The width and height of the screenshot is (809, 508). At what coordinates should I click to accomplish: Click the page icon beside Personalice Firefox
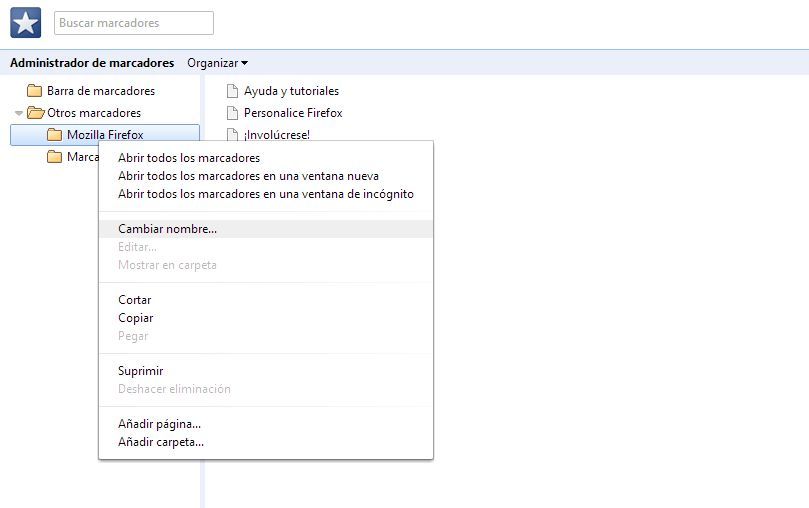[x=233, y=113]
